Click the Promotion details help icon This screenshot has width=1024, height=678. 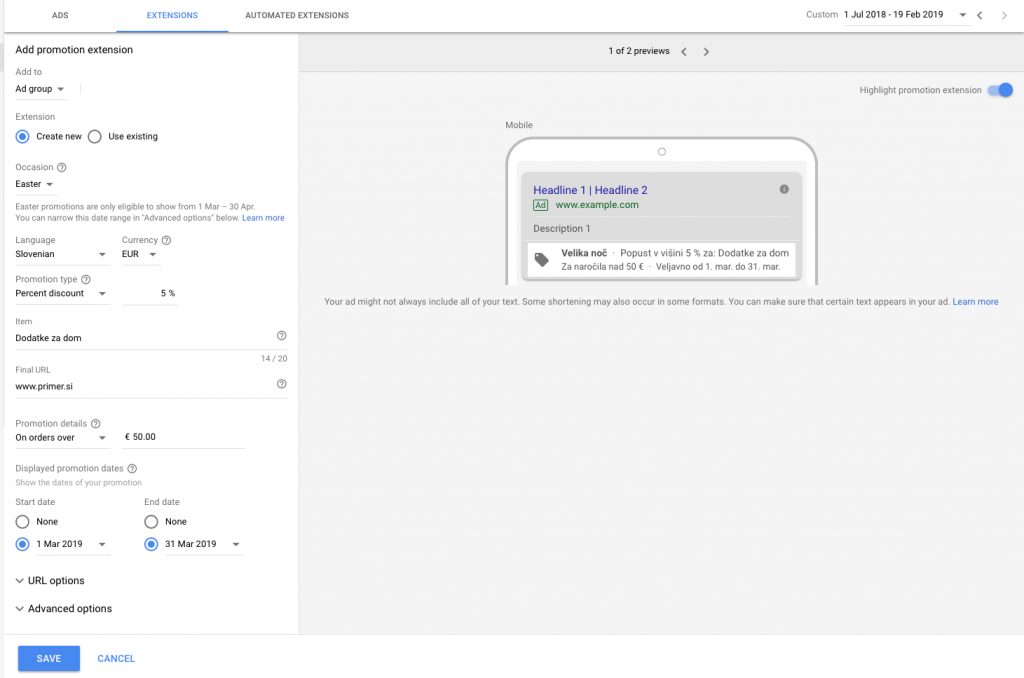coord(96,423)
